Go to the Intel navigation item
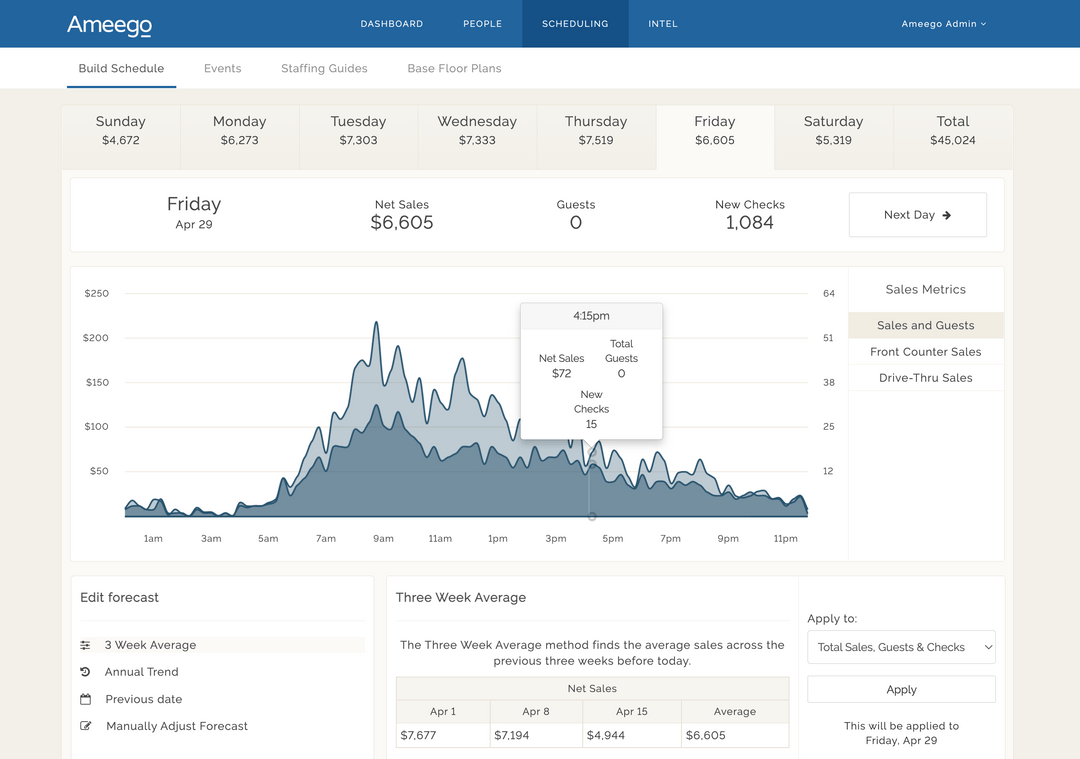The width and height of the screenshot is (1080, 759). tap(662, 24)
